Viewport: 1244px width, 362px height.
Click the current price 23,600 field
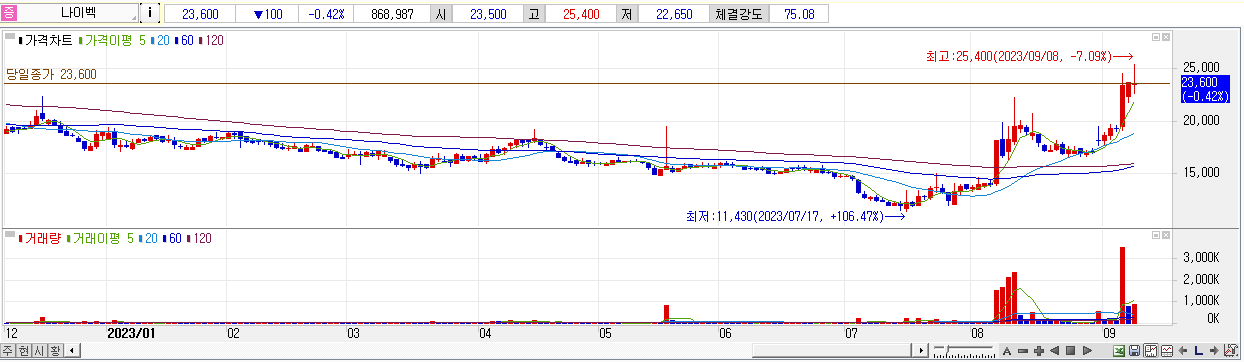200,14
